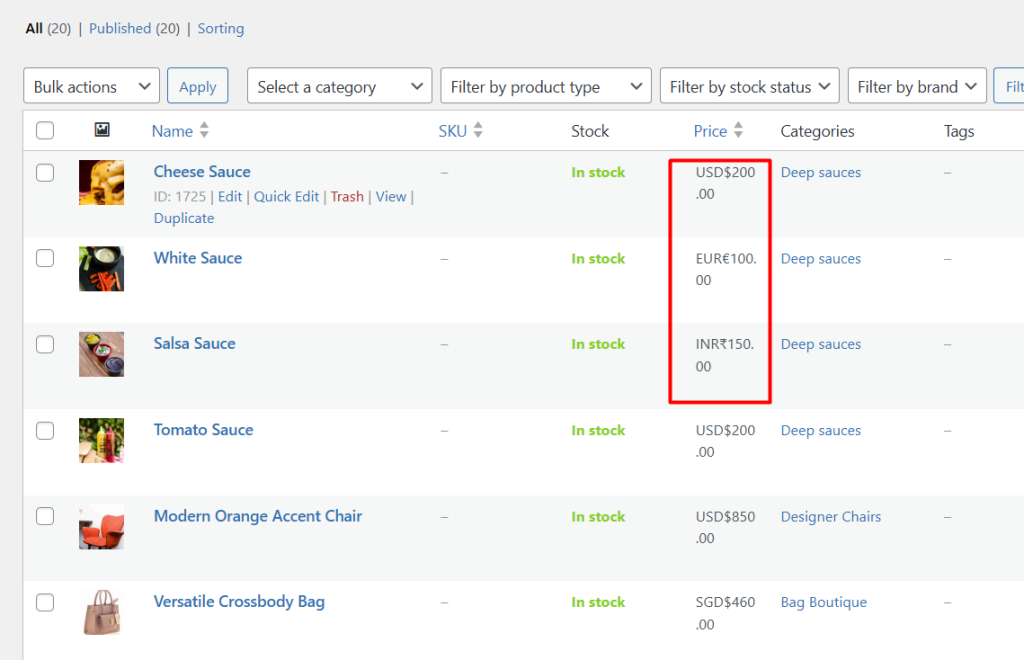Screen dimensions: 1024x660
Task: Click the Price column sort arrows
Action: (x=739, y=130)
